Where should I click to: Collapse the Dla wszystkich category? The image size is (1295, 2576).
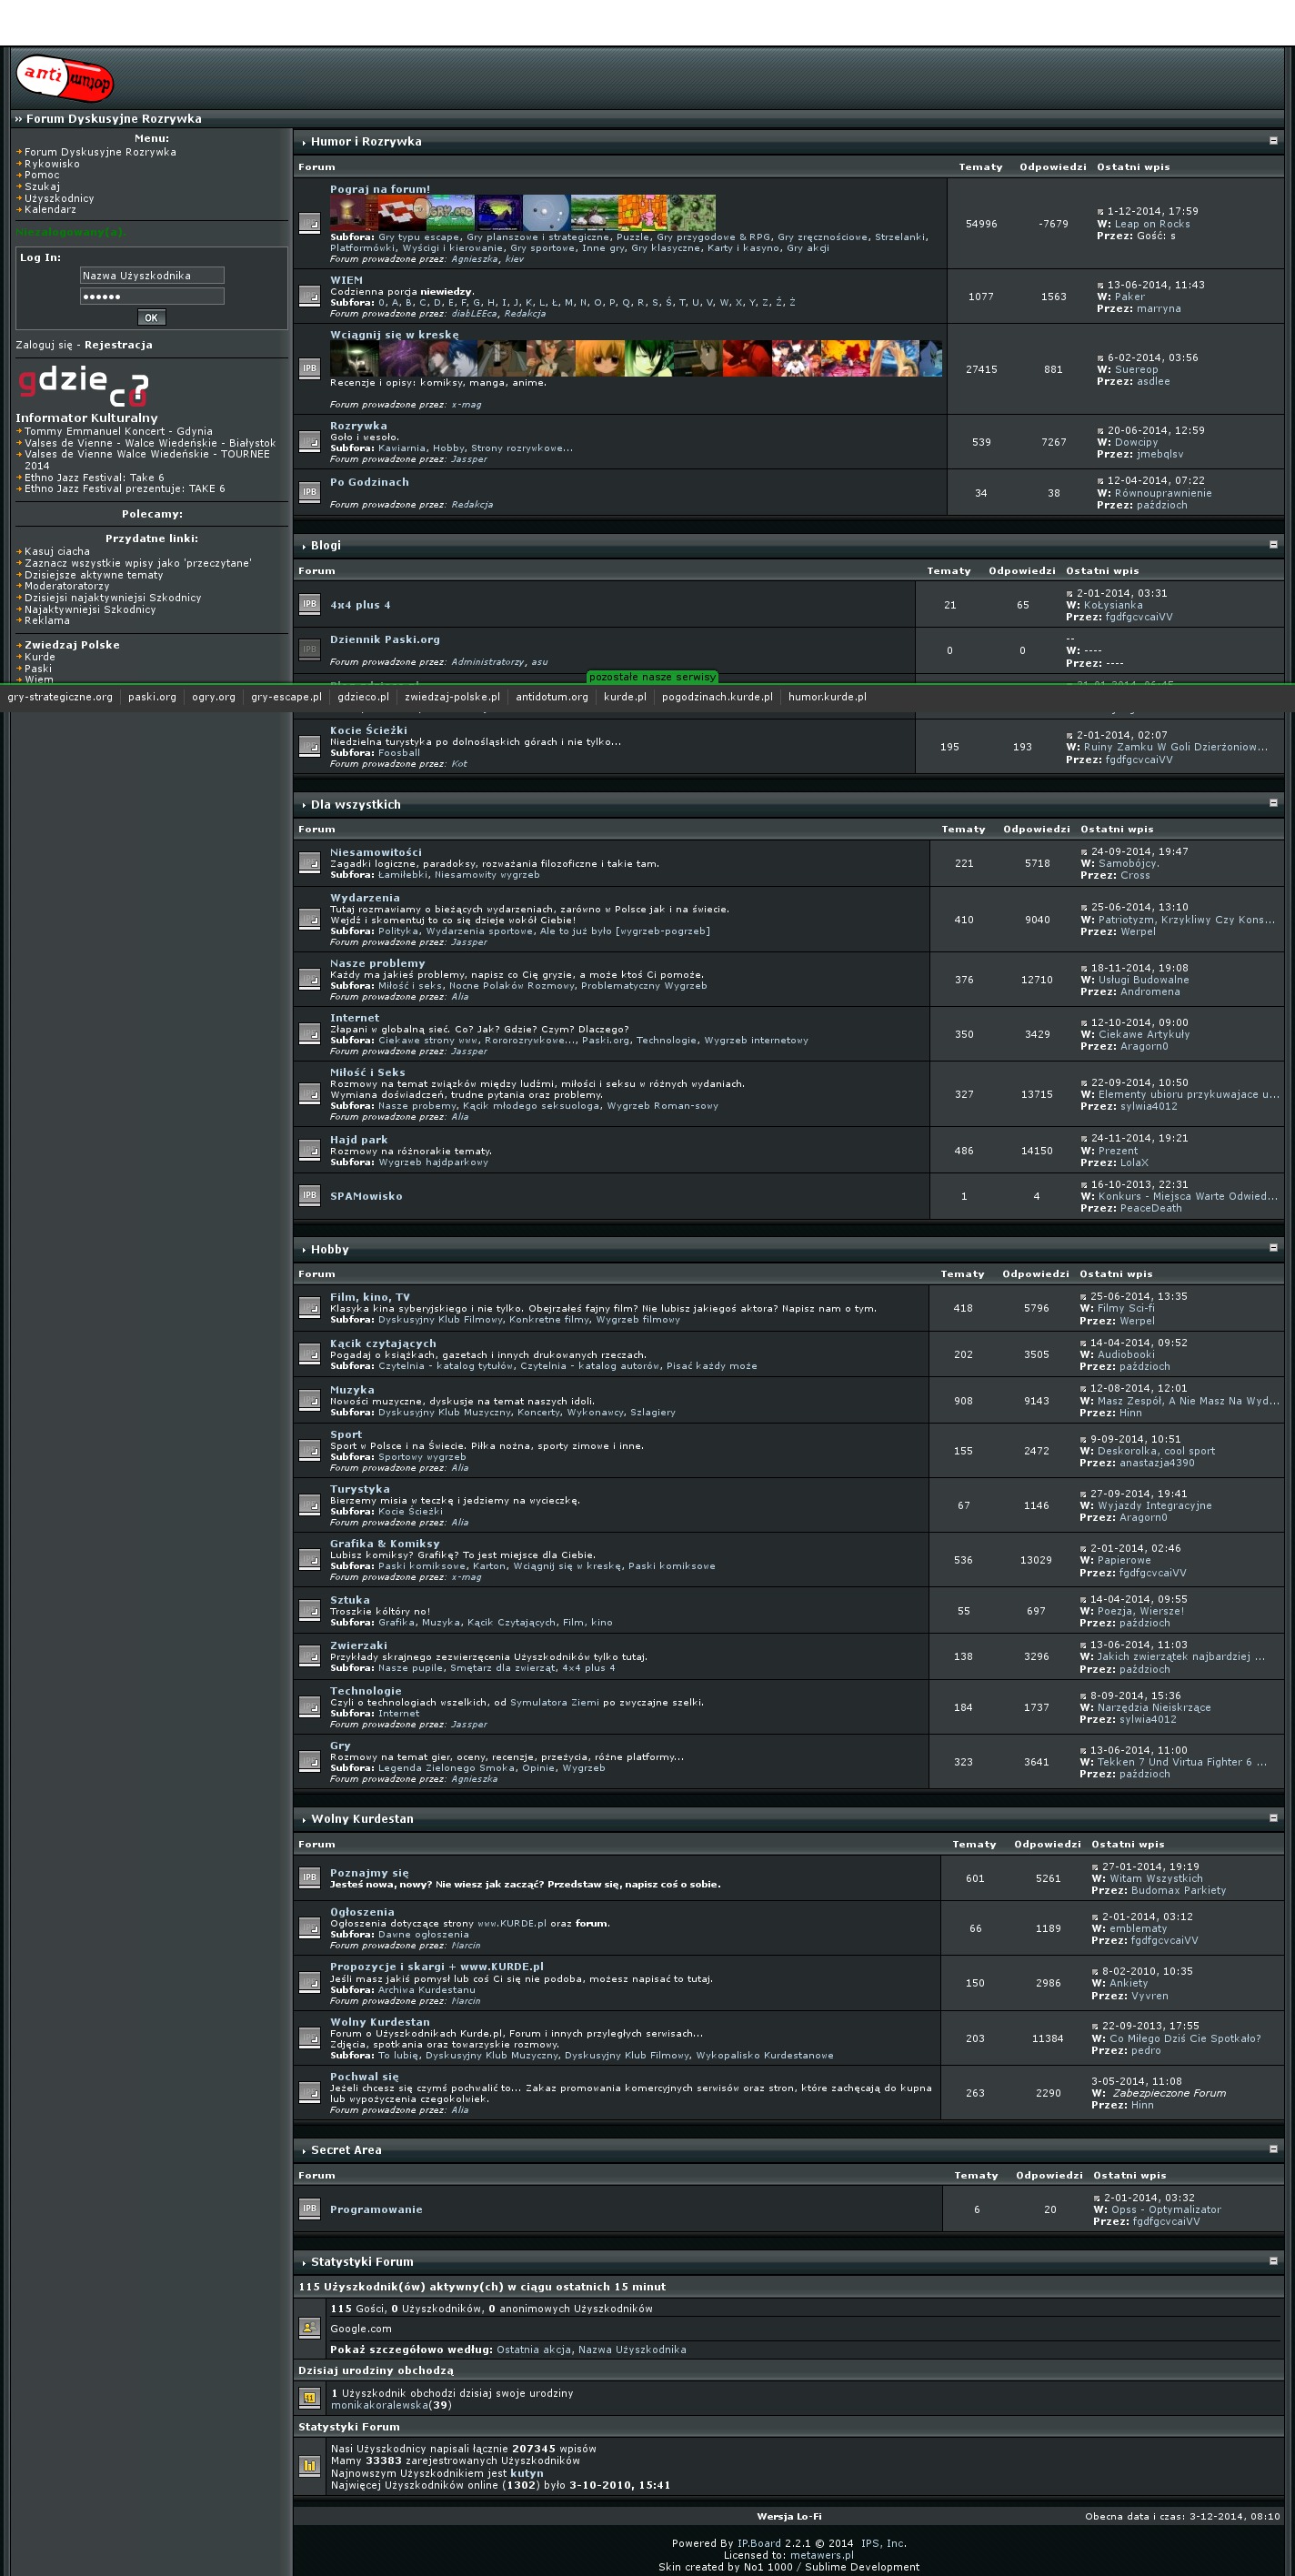pyautogui.click(x=1273, y=803)
